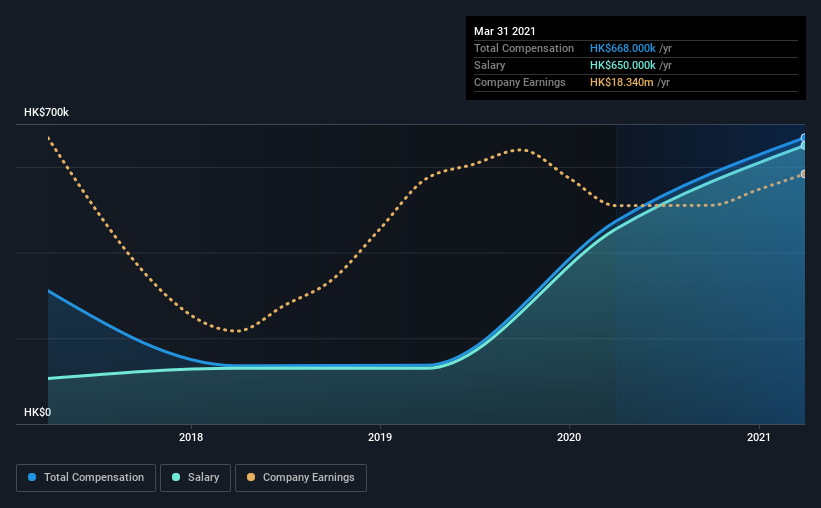Click the HK$18.340m company earnings value
The width and height of the screenshot is (821, 508).
[x=622, y=82]
